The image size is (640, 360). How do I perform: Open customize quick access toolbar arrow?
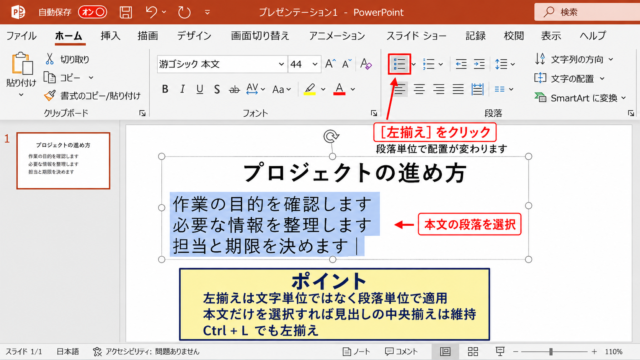coord(207,12)
